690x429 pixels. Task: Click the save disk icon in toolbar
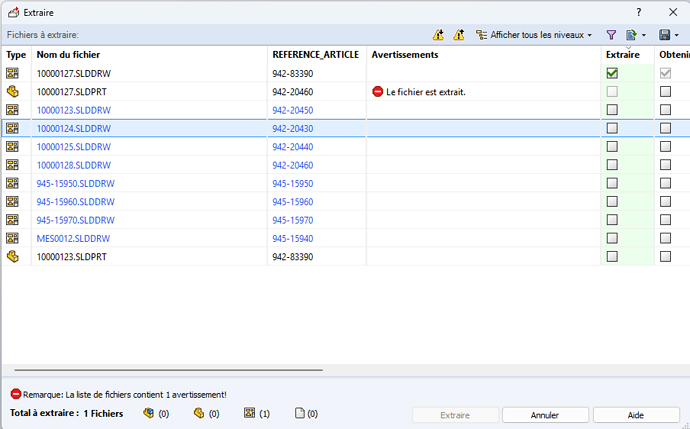click(x=664, y=35)
